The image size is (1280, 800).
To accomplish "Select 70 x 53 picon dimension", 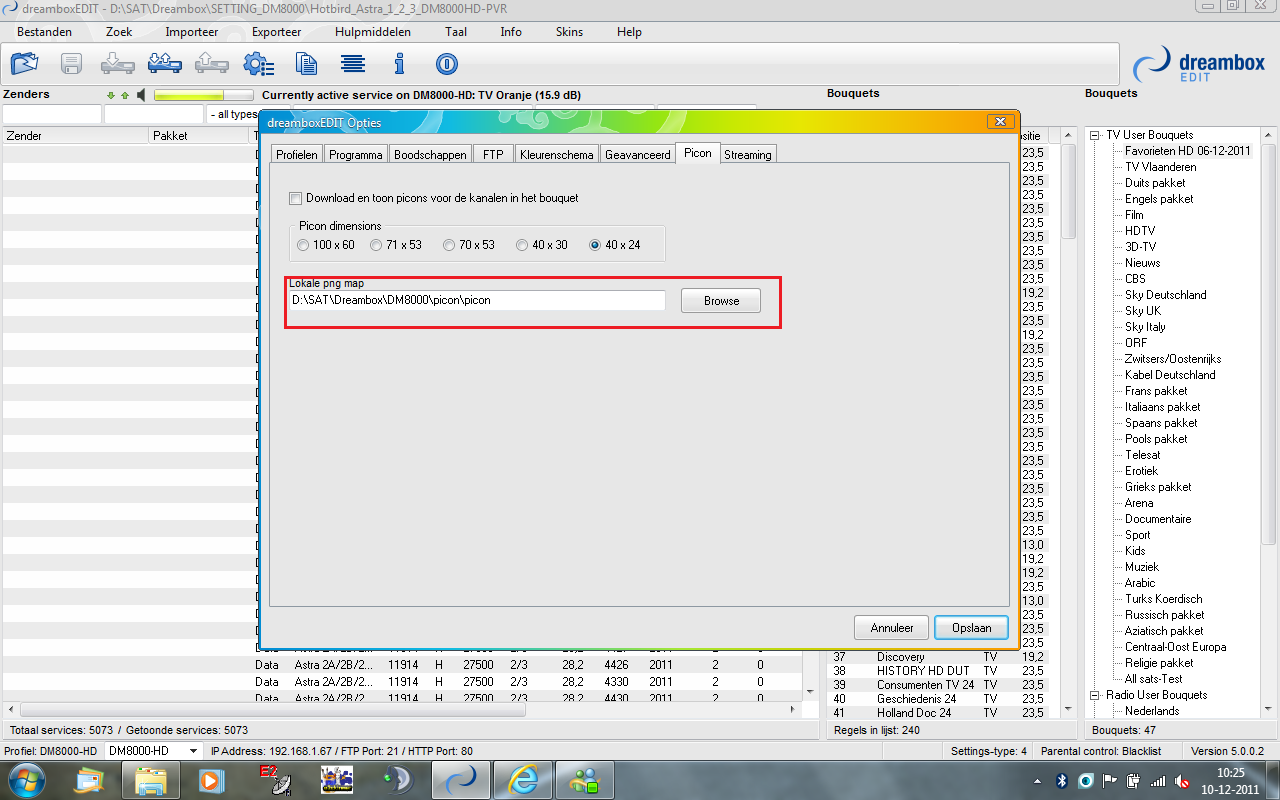I will [449, 244].
